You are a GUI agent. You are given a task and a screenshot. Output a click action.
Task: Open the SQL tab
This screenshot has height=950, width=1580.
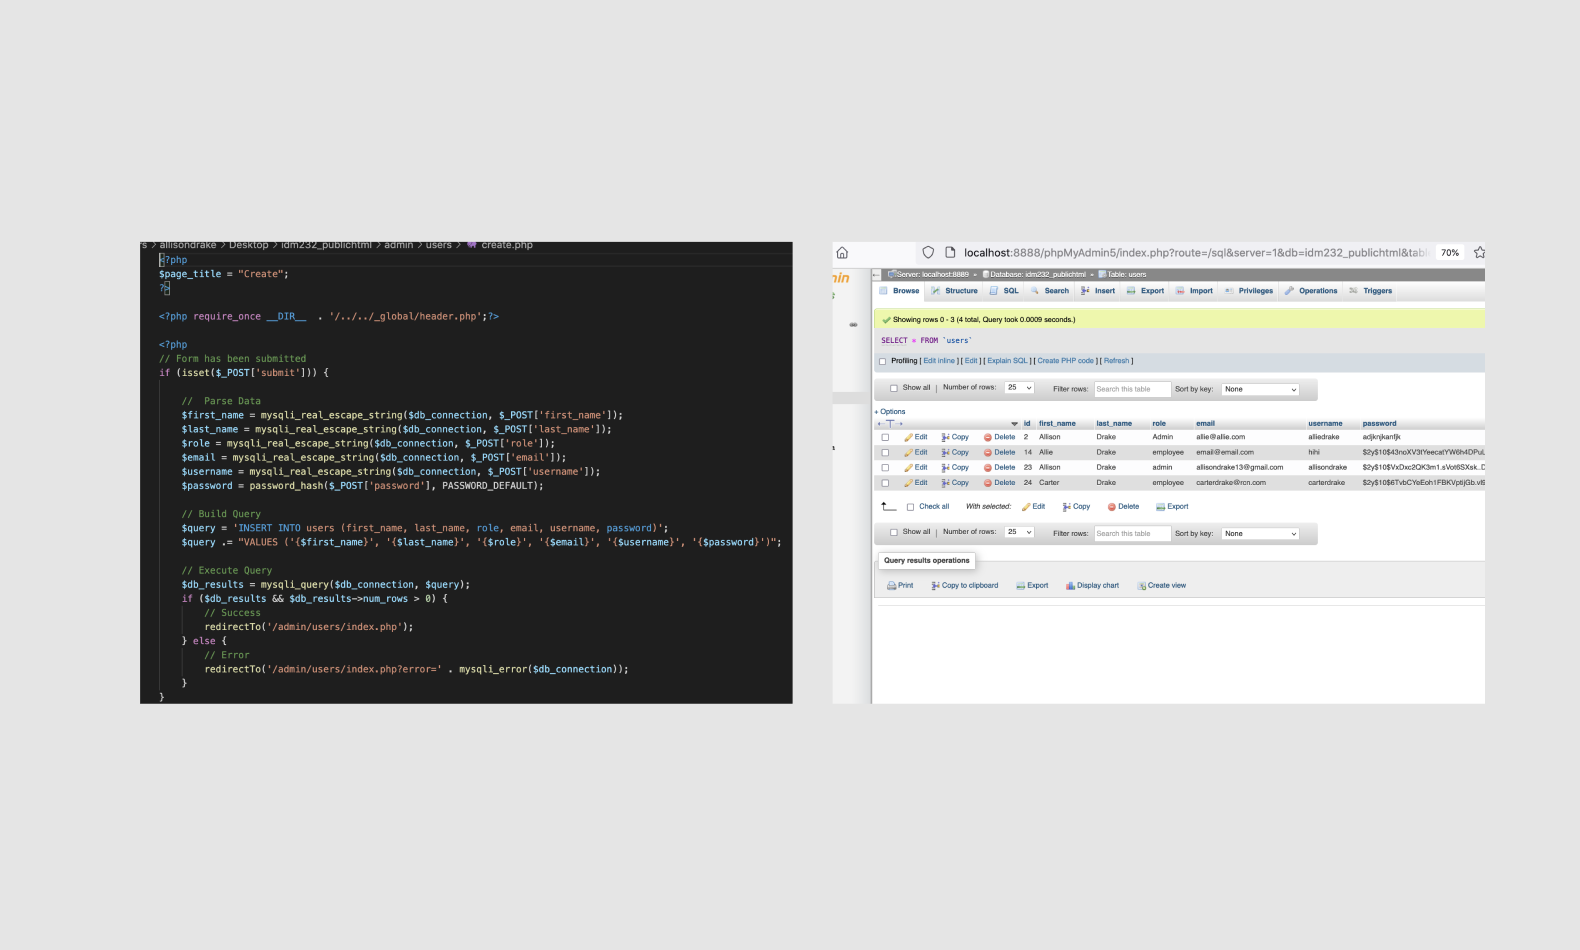(1005, 291)
